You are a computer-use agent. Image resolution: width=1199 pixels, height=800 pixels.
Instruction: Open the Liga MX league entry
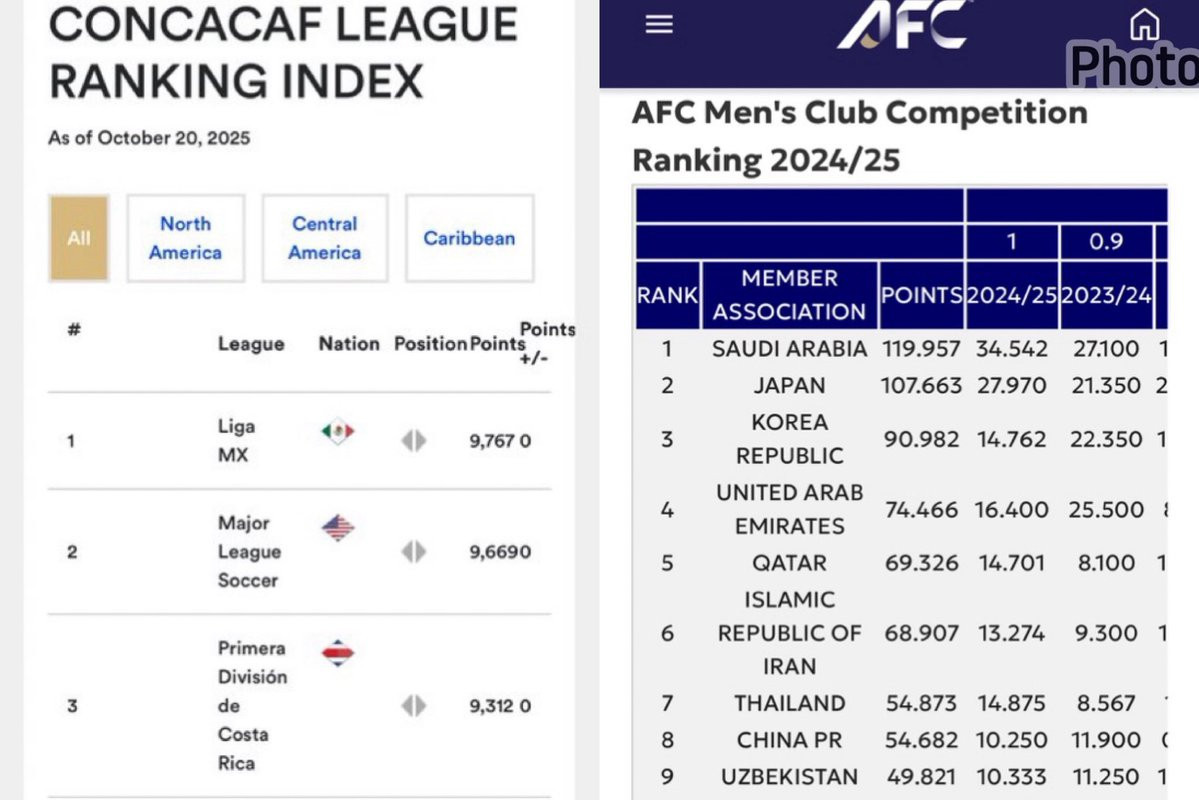[x=236, y=441]
